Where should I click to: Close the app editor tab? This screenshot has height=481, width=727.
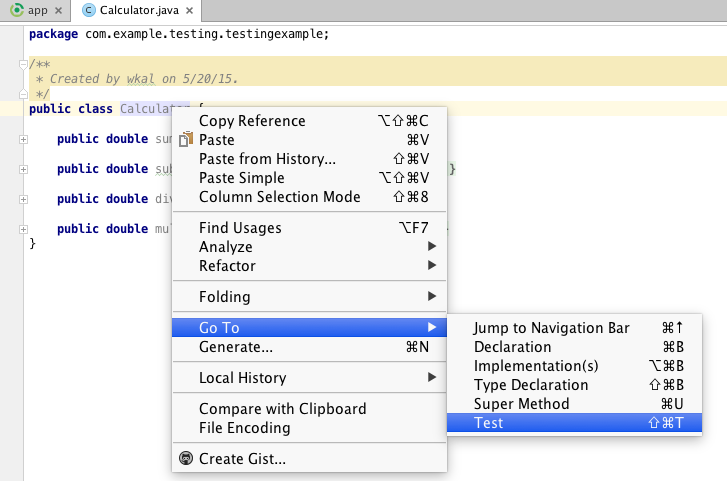58,10
